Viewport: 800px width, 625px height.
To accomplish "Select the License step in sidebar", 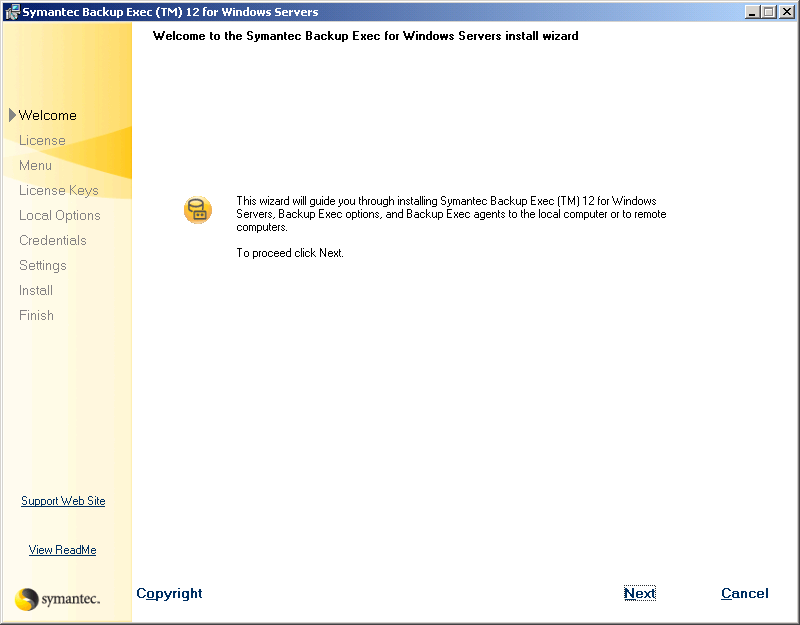I will coord(42,140).
